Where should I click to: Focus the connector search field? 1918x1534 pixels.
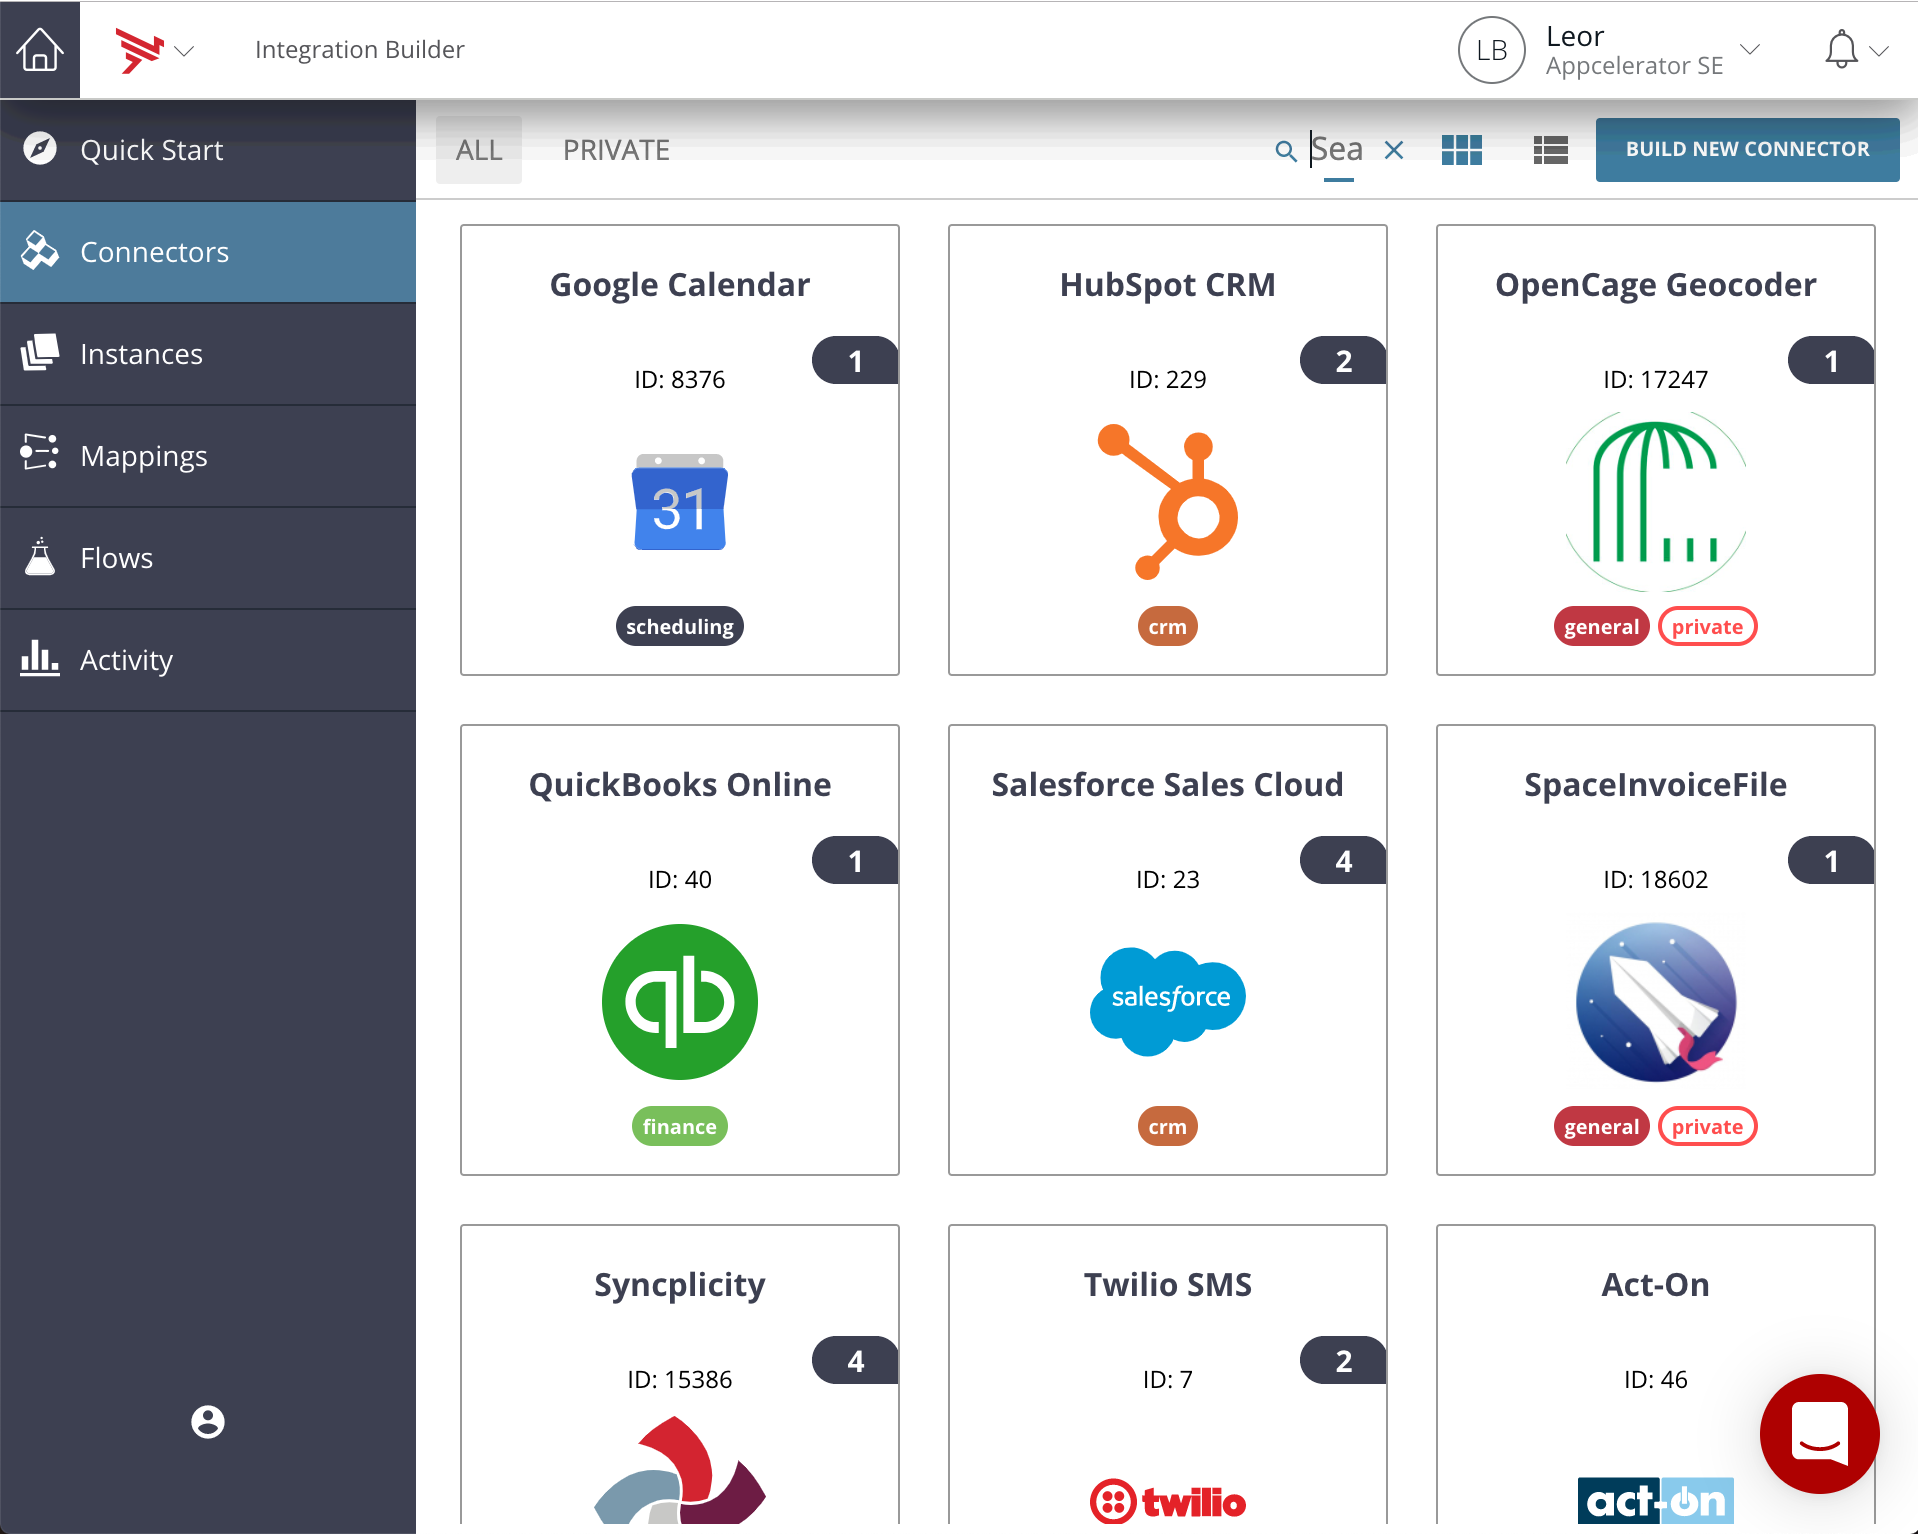click(x=1338, y=150)
